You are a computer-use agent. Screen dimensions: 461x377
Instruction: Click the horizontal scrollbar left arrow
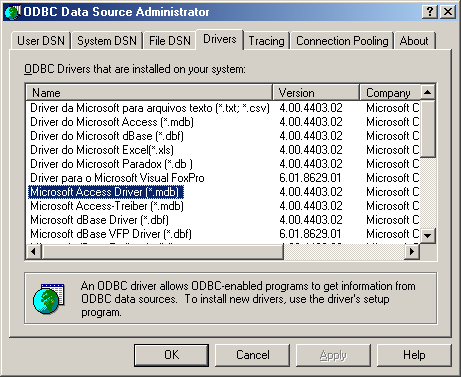[34, 251]
